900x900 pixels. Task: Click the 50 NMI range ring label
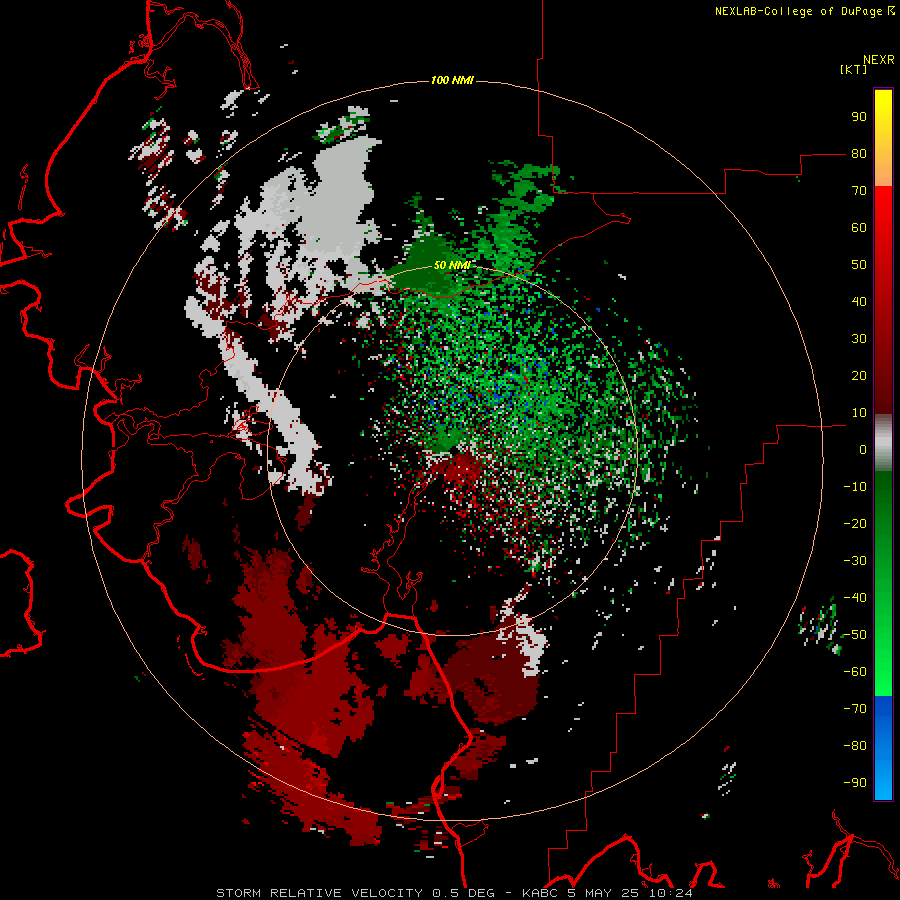452,265
